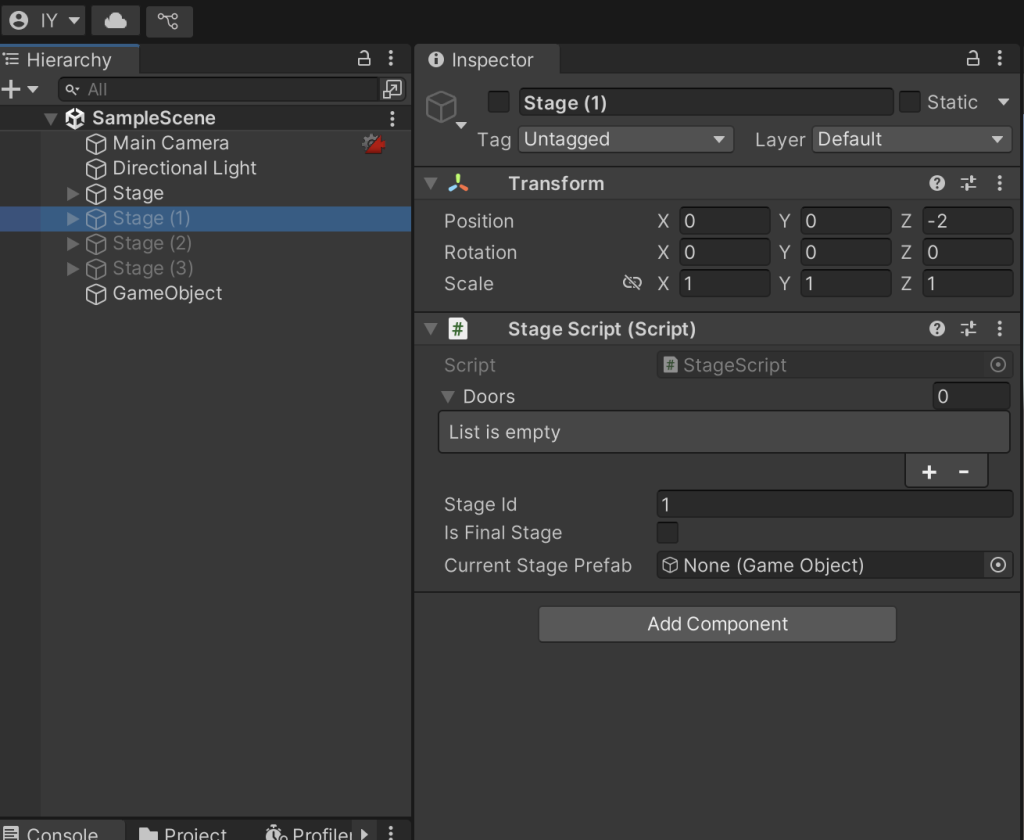
Task: Collapse the SampleScene tree
Action: click(x=50, y=118)
